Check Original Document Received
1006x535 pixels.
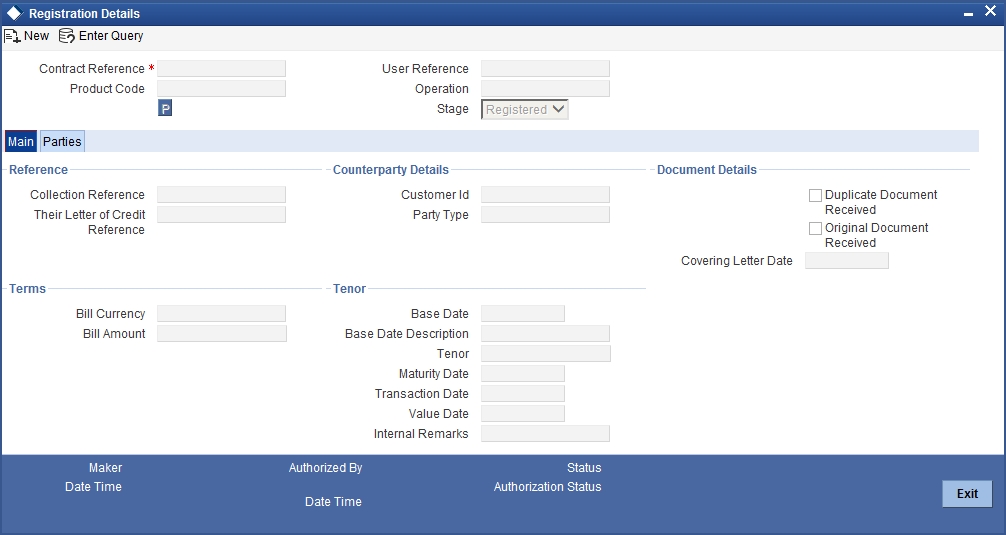click(815, 228)
